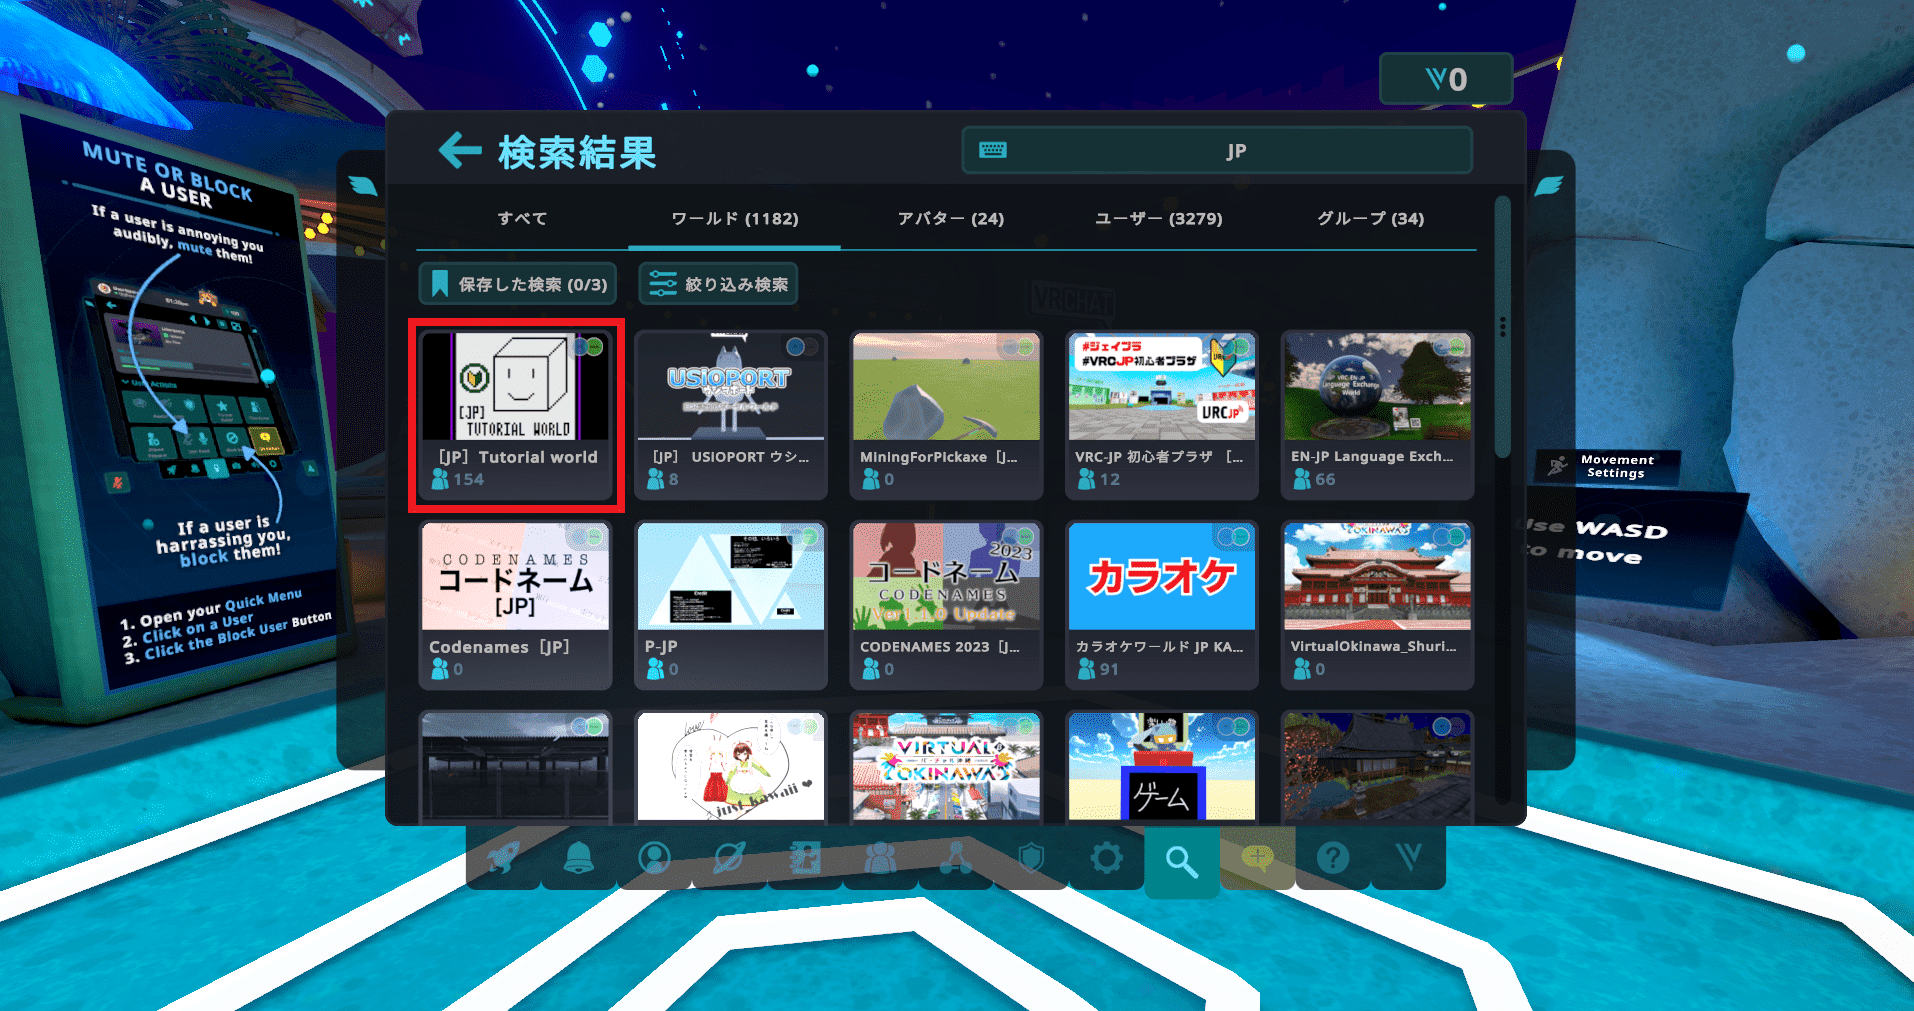Image resolution: width=1914 pixels, height=1011 pixels.
Task: Open the ゲーム world thumbnail in bottom row
Action: click(x=1162, y=767)
